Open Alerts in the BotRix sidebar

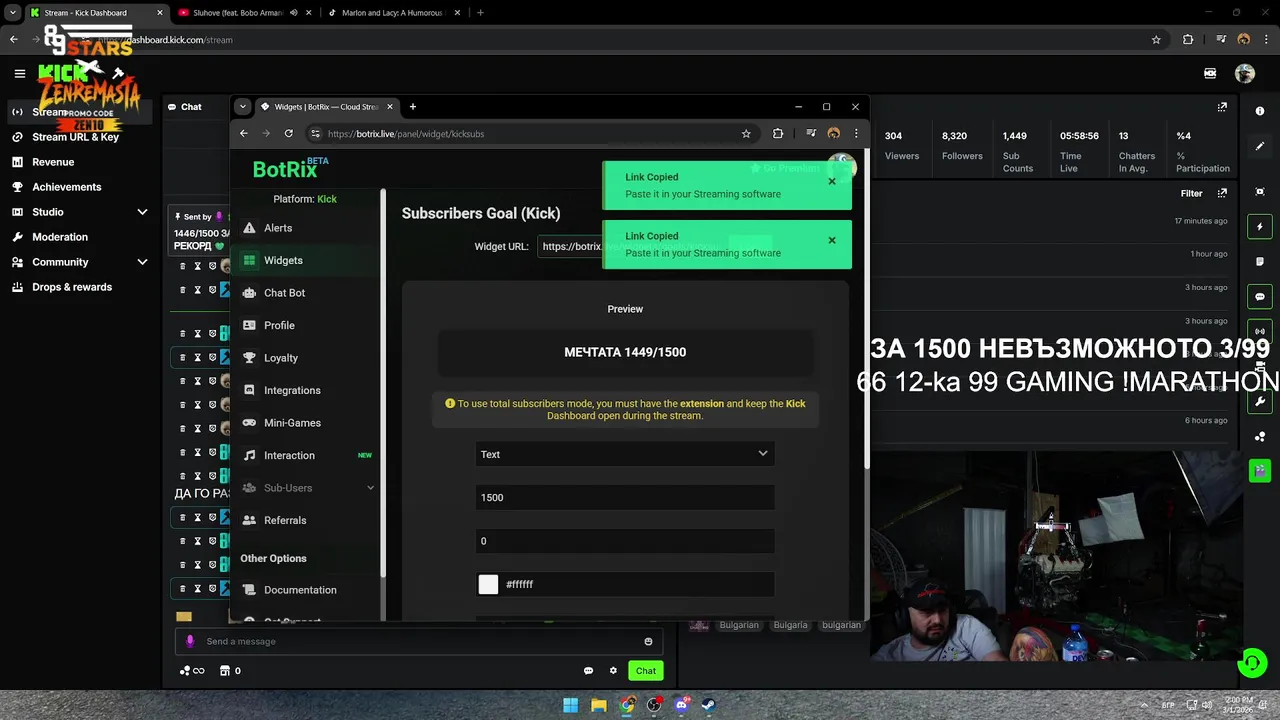pyautogui.click(x=306, y=228)
